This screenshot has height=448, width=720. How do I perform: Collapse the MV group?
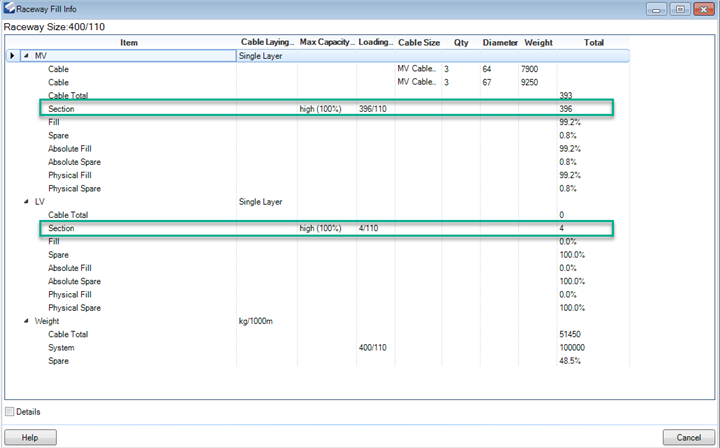tap(25, 56)
